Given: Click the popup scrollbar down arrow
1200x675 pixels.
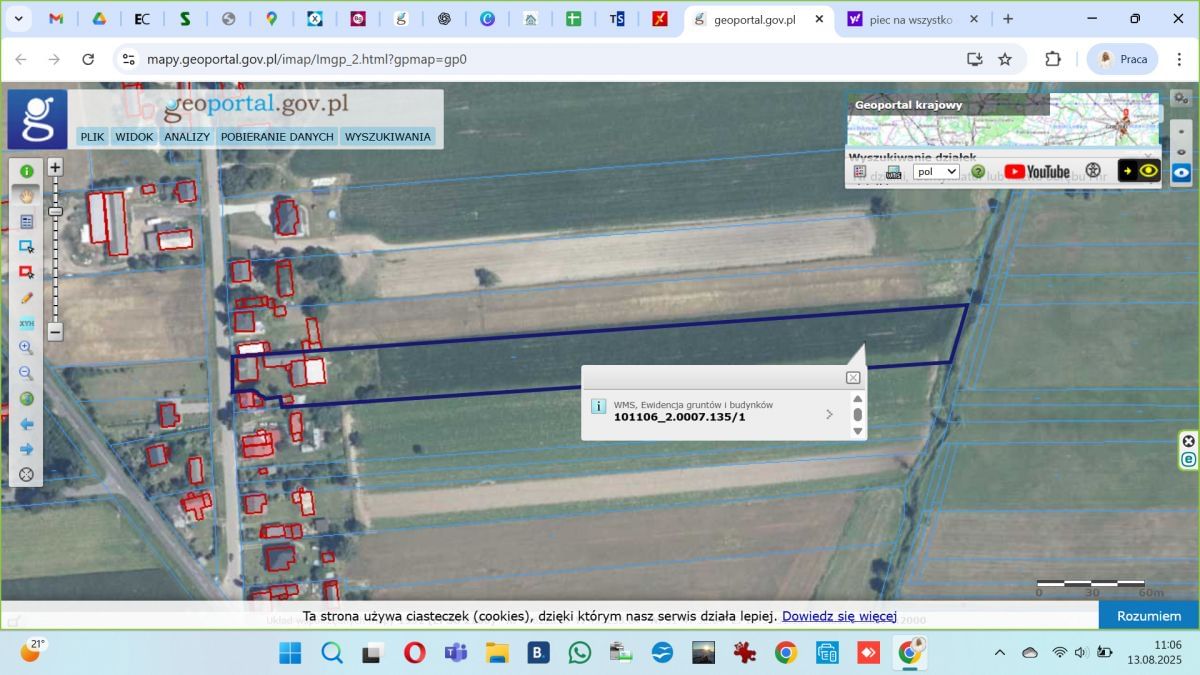Looking at the screenshot, I should click(x=857, y=431).
